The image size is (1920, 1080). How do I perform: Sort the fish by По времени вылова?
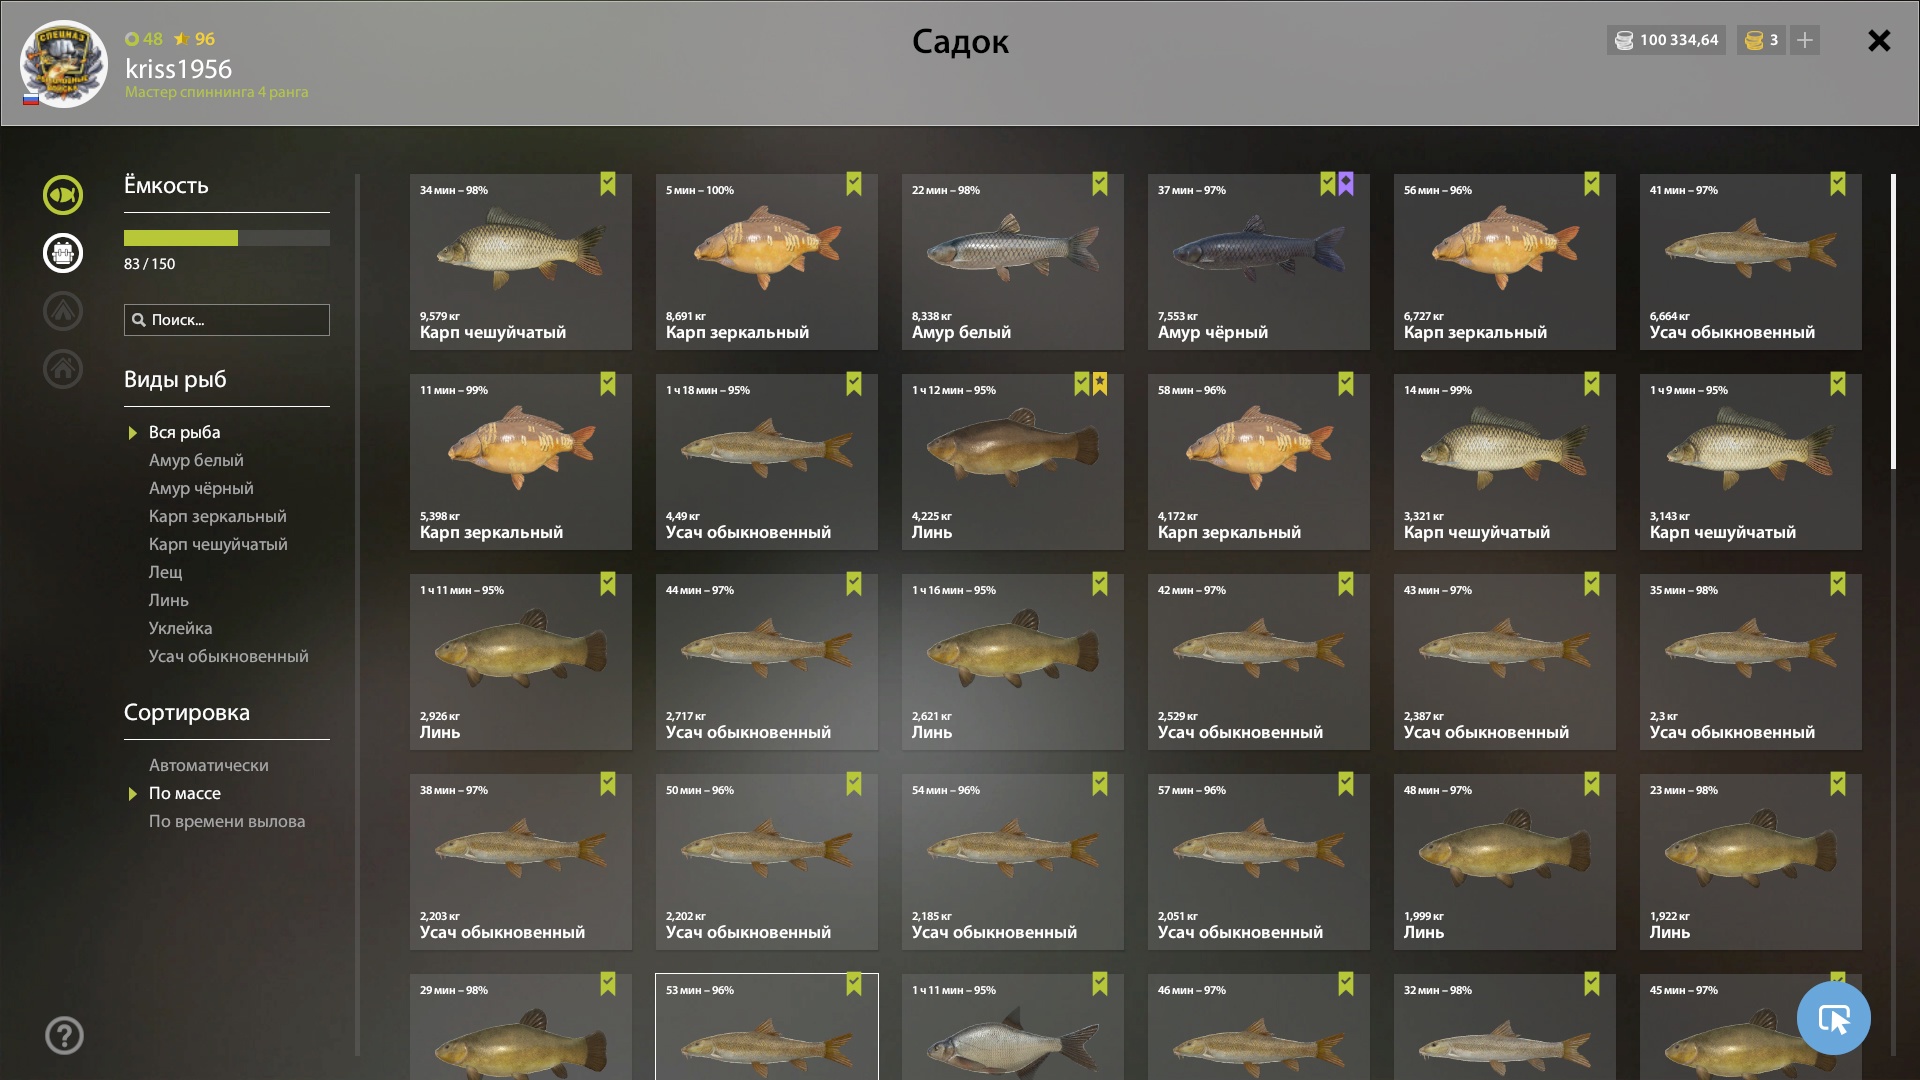point(227,821)
